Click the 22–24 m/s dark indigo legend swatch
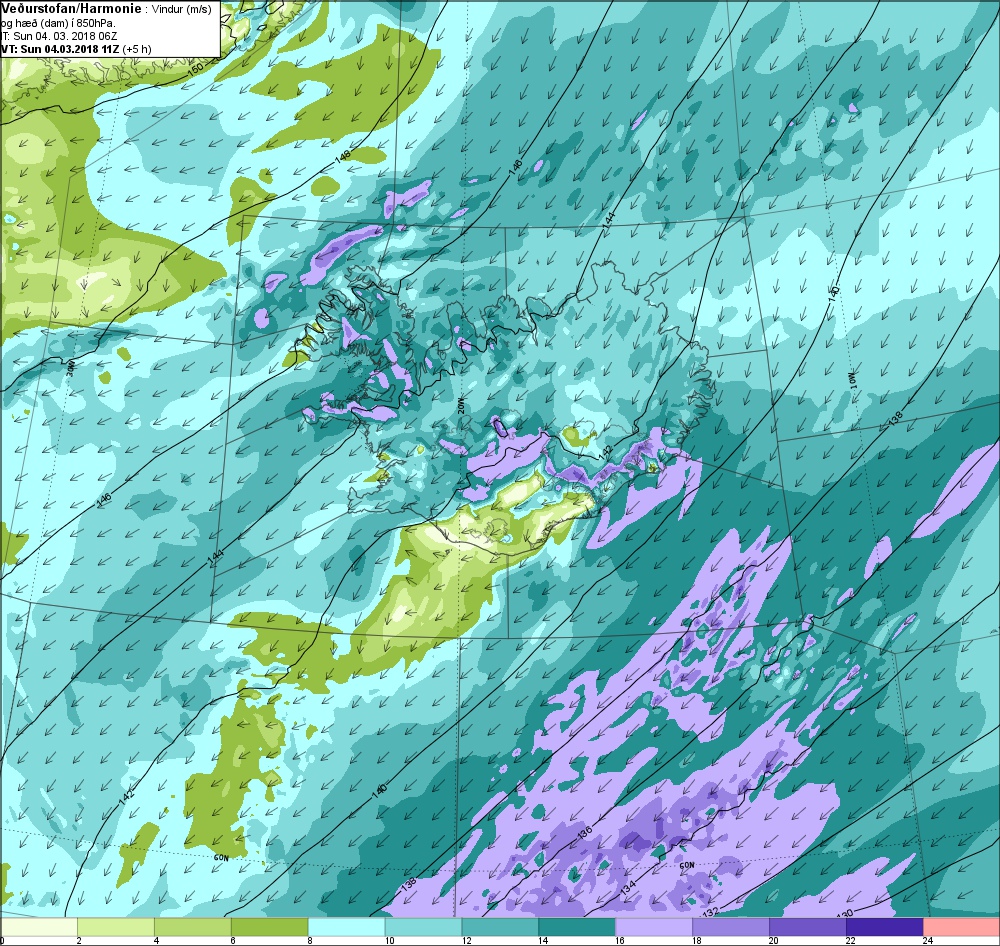This screenshot has width=1000, height=946. click(885, 927)
